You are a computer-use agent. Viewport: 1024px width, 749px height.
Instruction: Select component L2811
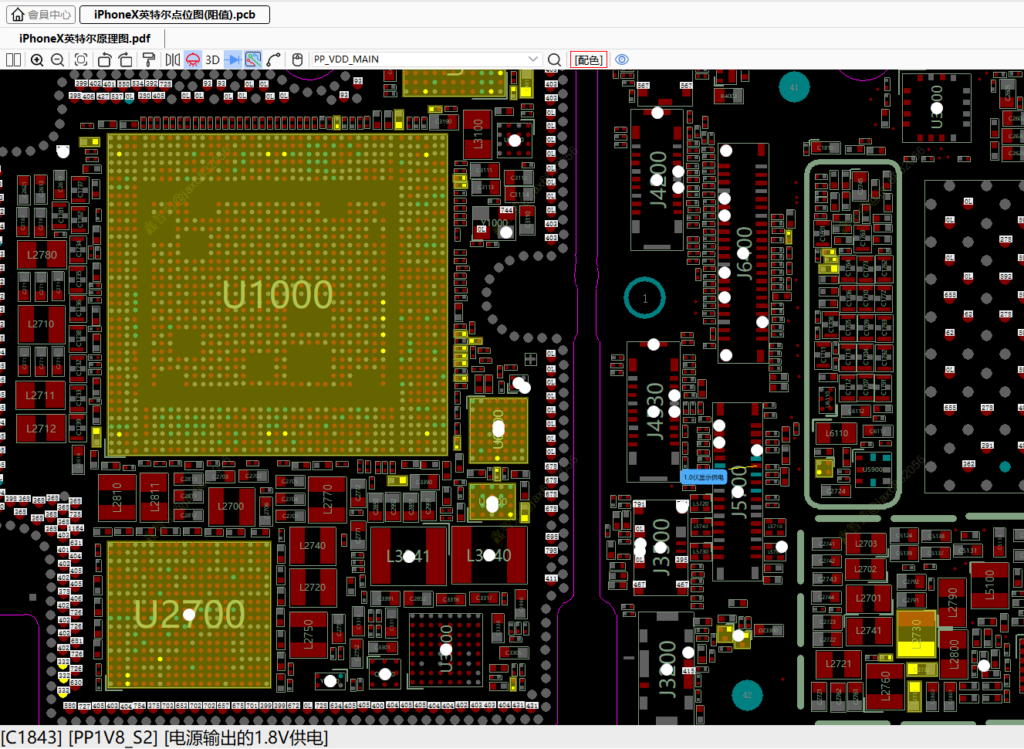point(153,498)
